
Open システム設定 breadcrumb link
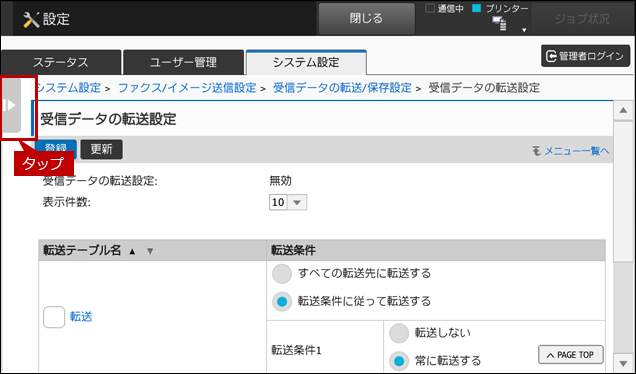coord(68,88)
